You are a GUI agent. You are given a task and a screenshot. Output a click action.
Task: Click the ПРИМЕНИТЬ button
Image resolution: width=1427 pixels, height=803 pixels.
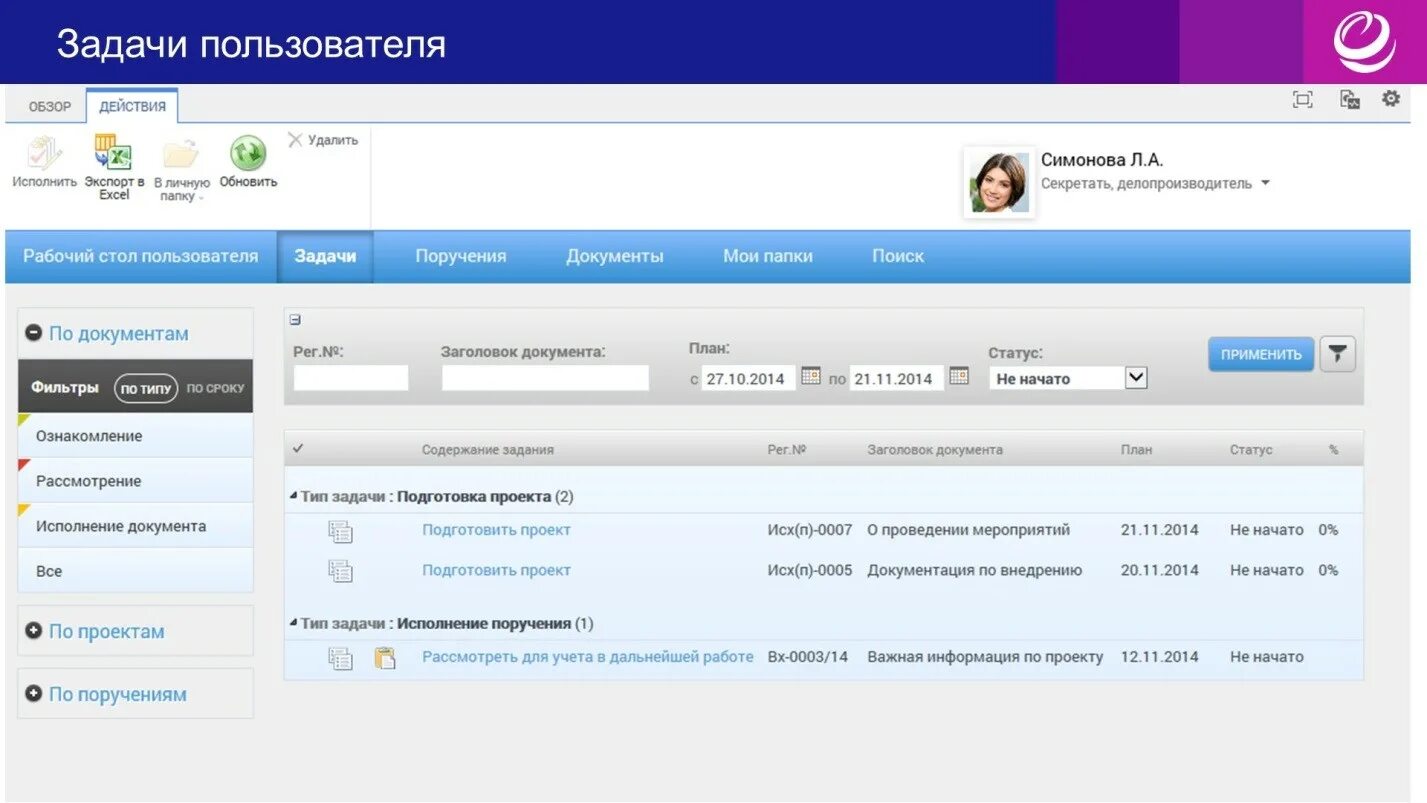pyautogui.click(x=1261, y=354)
